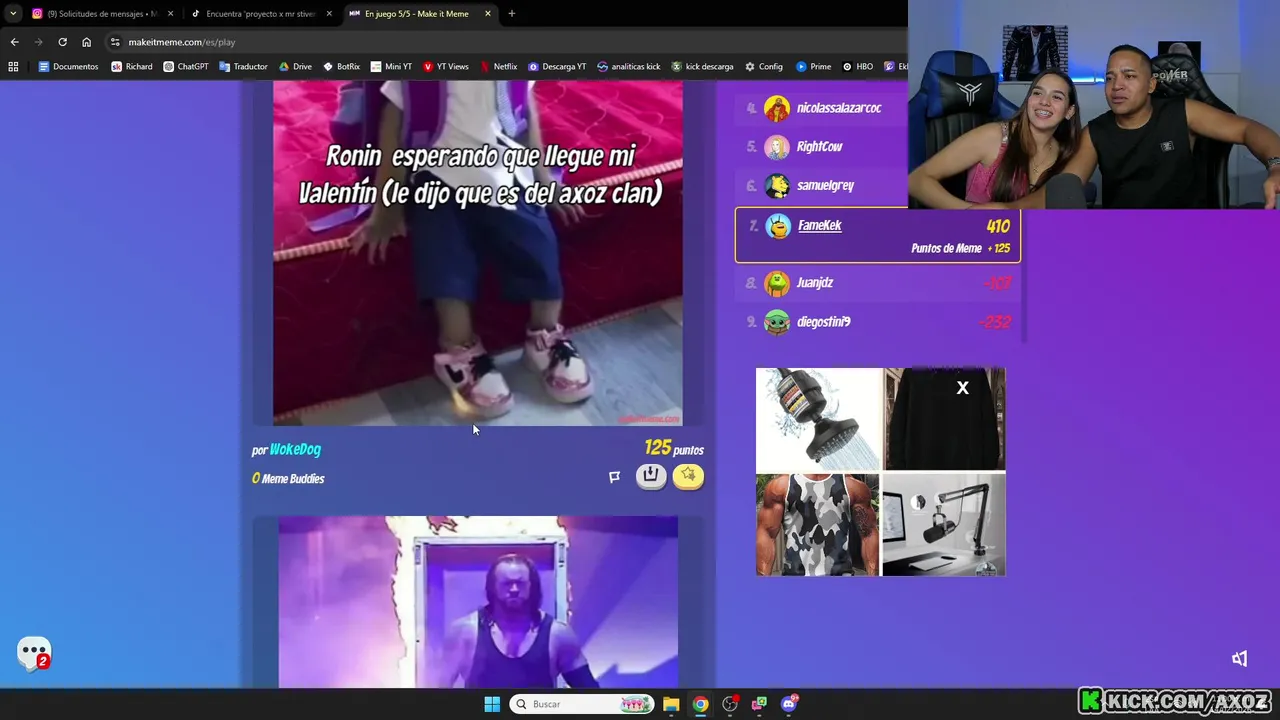
Task: Favorite WokeDog's meme with star button
Action: click(688, 476)
